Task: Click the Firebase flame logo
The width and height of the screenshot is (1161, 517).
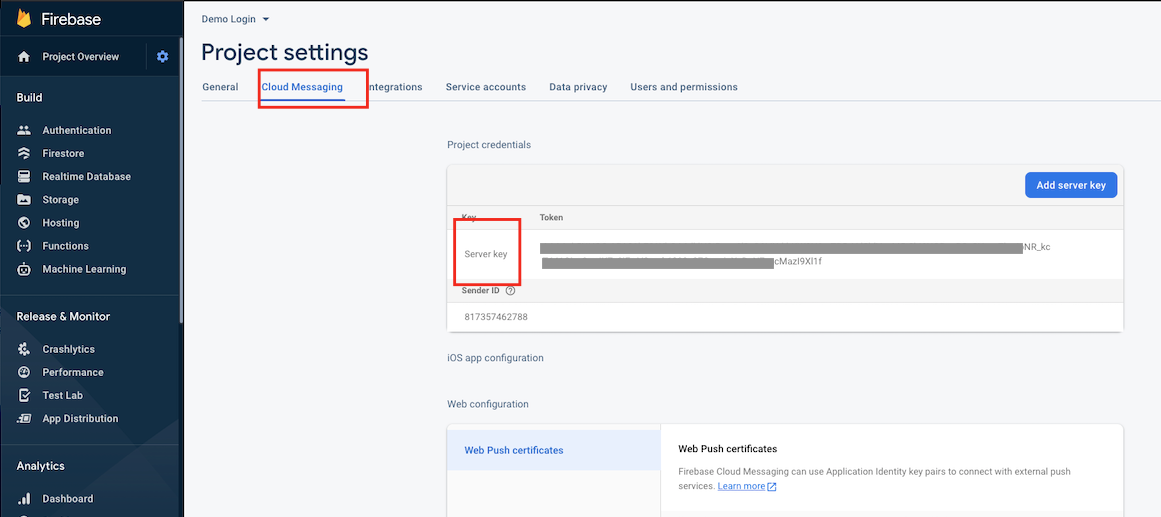Action: (x=24, y=19)
